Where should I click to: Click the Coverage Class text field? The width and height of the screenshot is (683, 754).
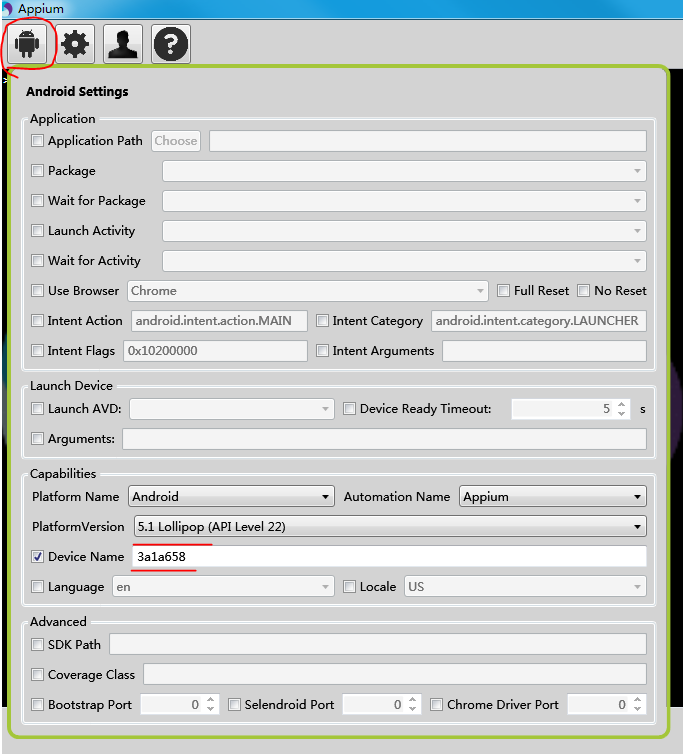pyautogui.click(x=395, y=675)
